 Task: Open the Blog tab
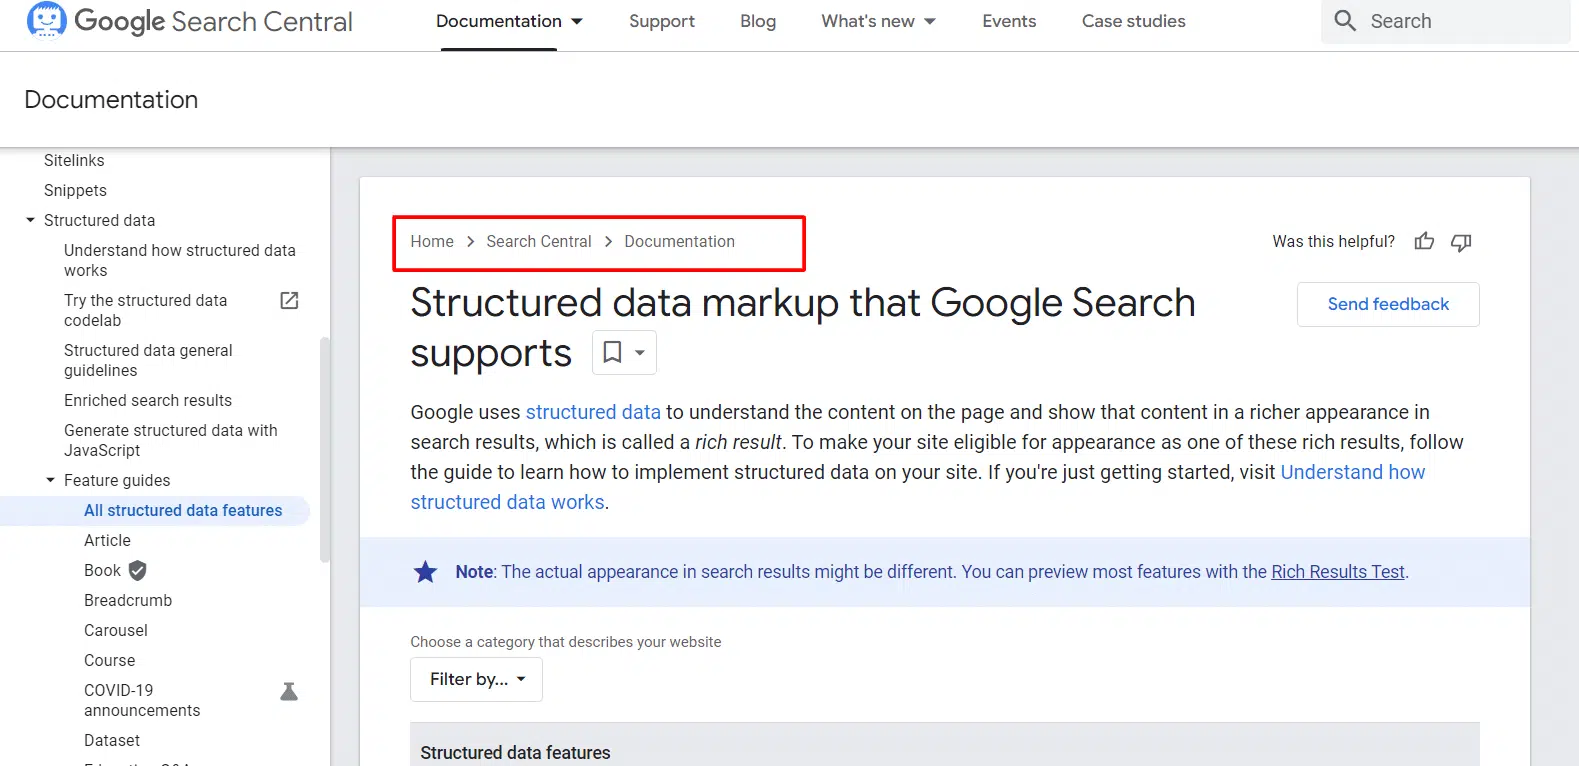click(758, 21)
